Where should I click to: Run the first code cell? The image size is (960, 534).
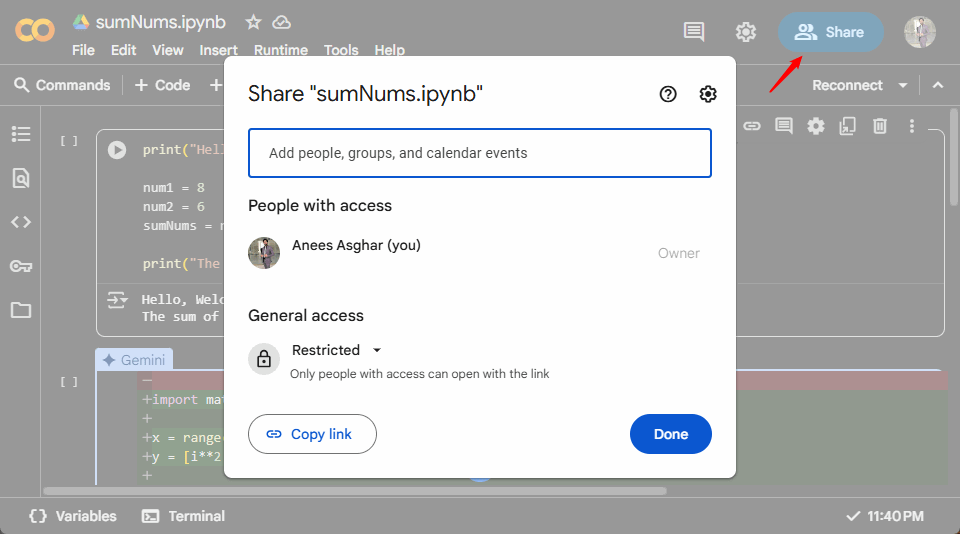click(117, 150)
